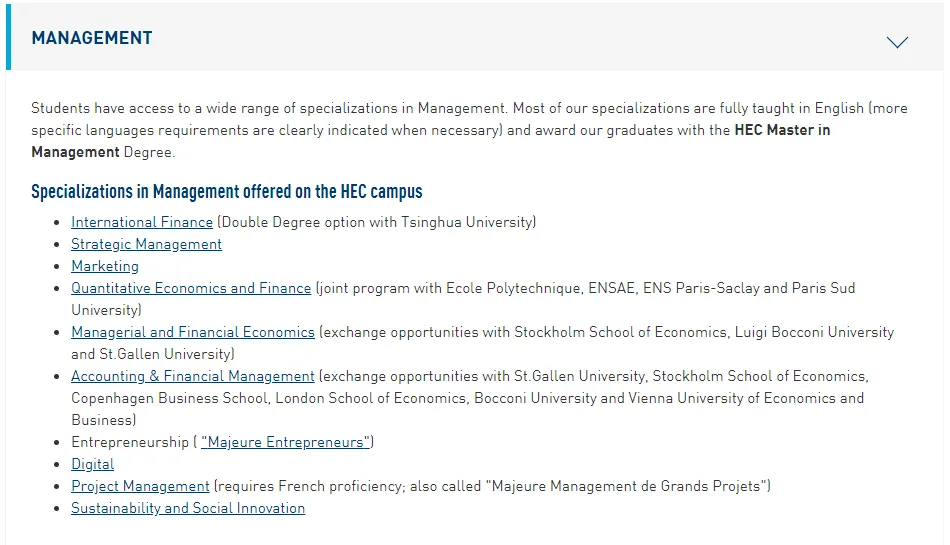Open the Project Management link
The image size is (950, 545).
click(x=140, y=486)
